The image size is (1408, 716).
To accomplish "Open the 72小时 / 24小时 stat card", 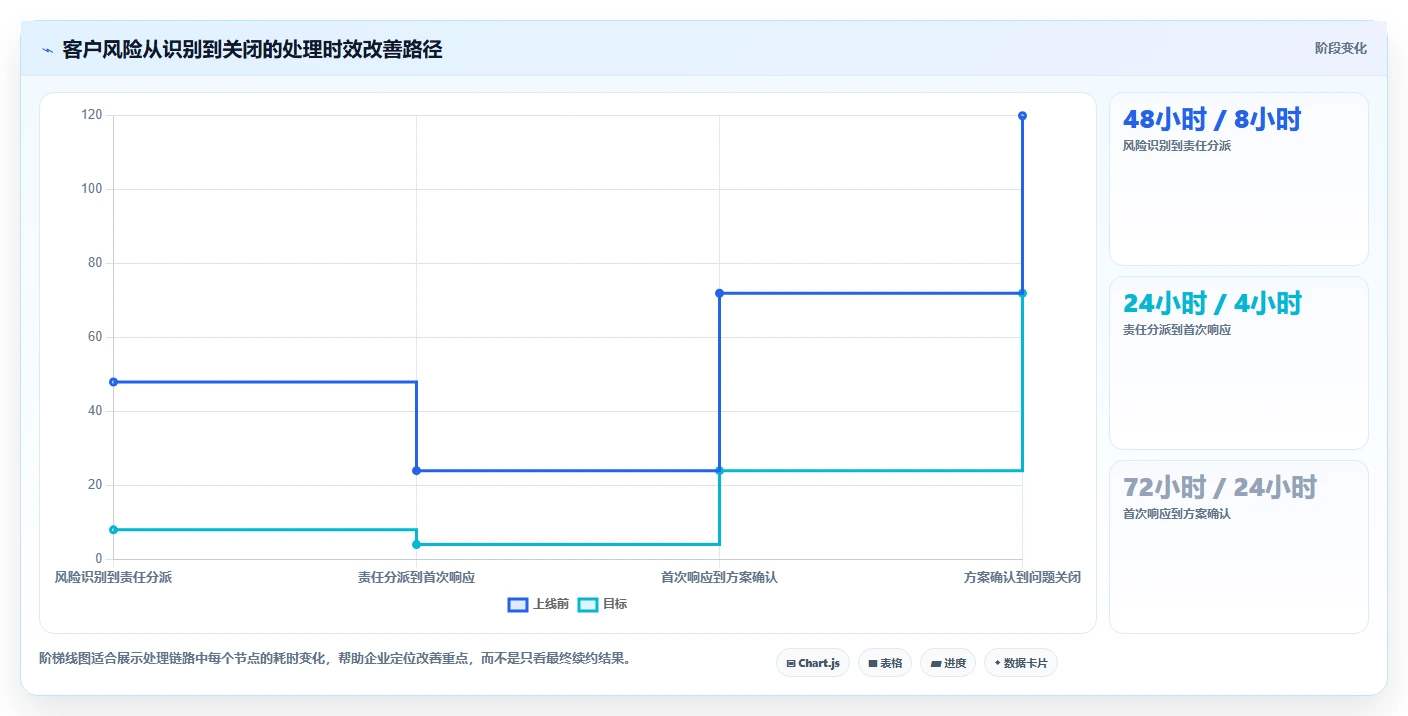I will coord(1238,547).
